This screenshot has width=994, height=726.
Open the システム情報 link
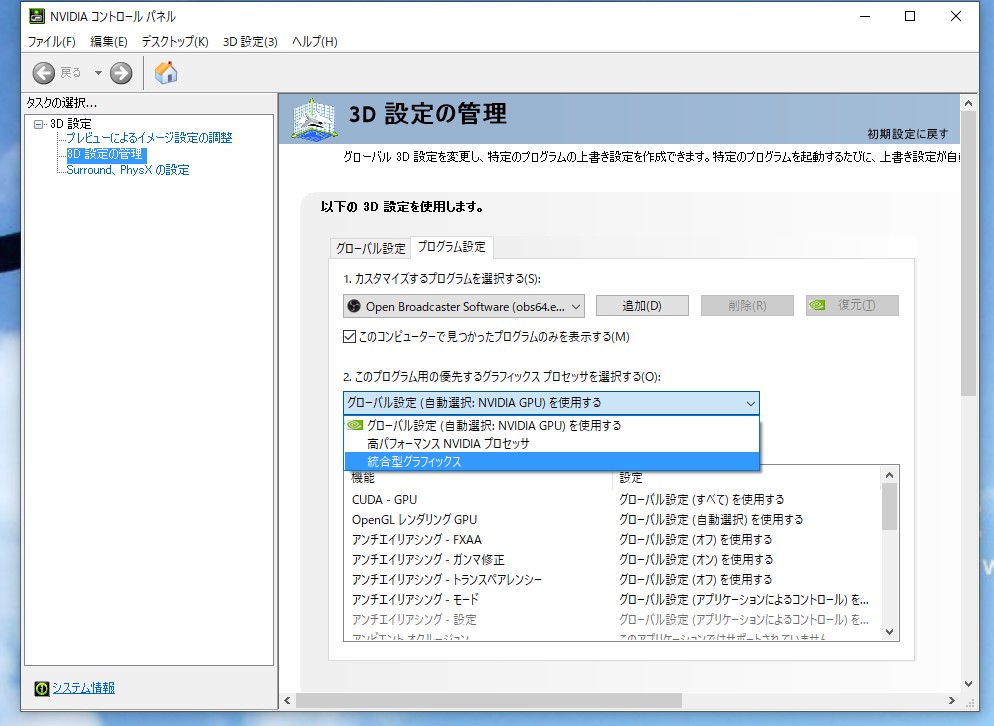83,688
